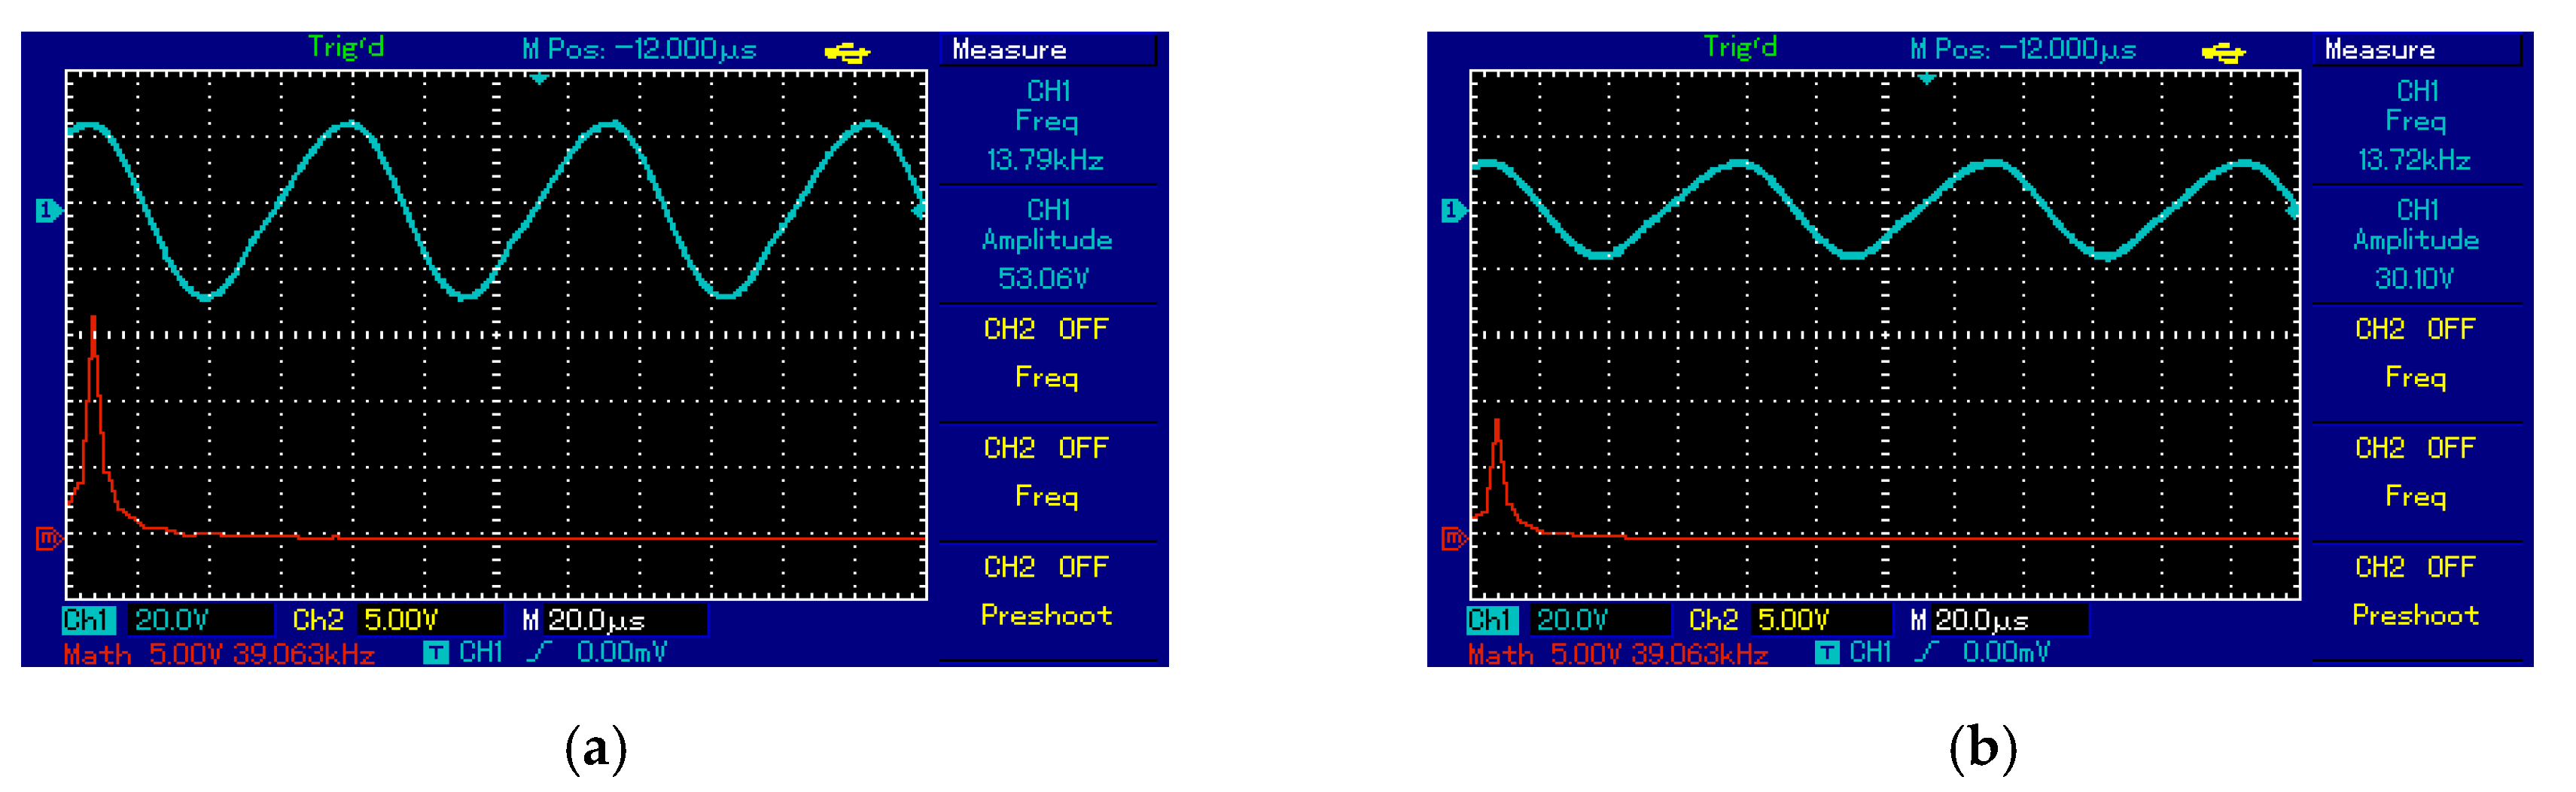Click Trig'd status in (b)
The image size is (2576, 792).
point(1740,47)
